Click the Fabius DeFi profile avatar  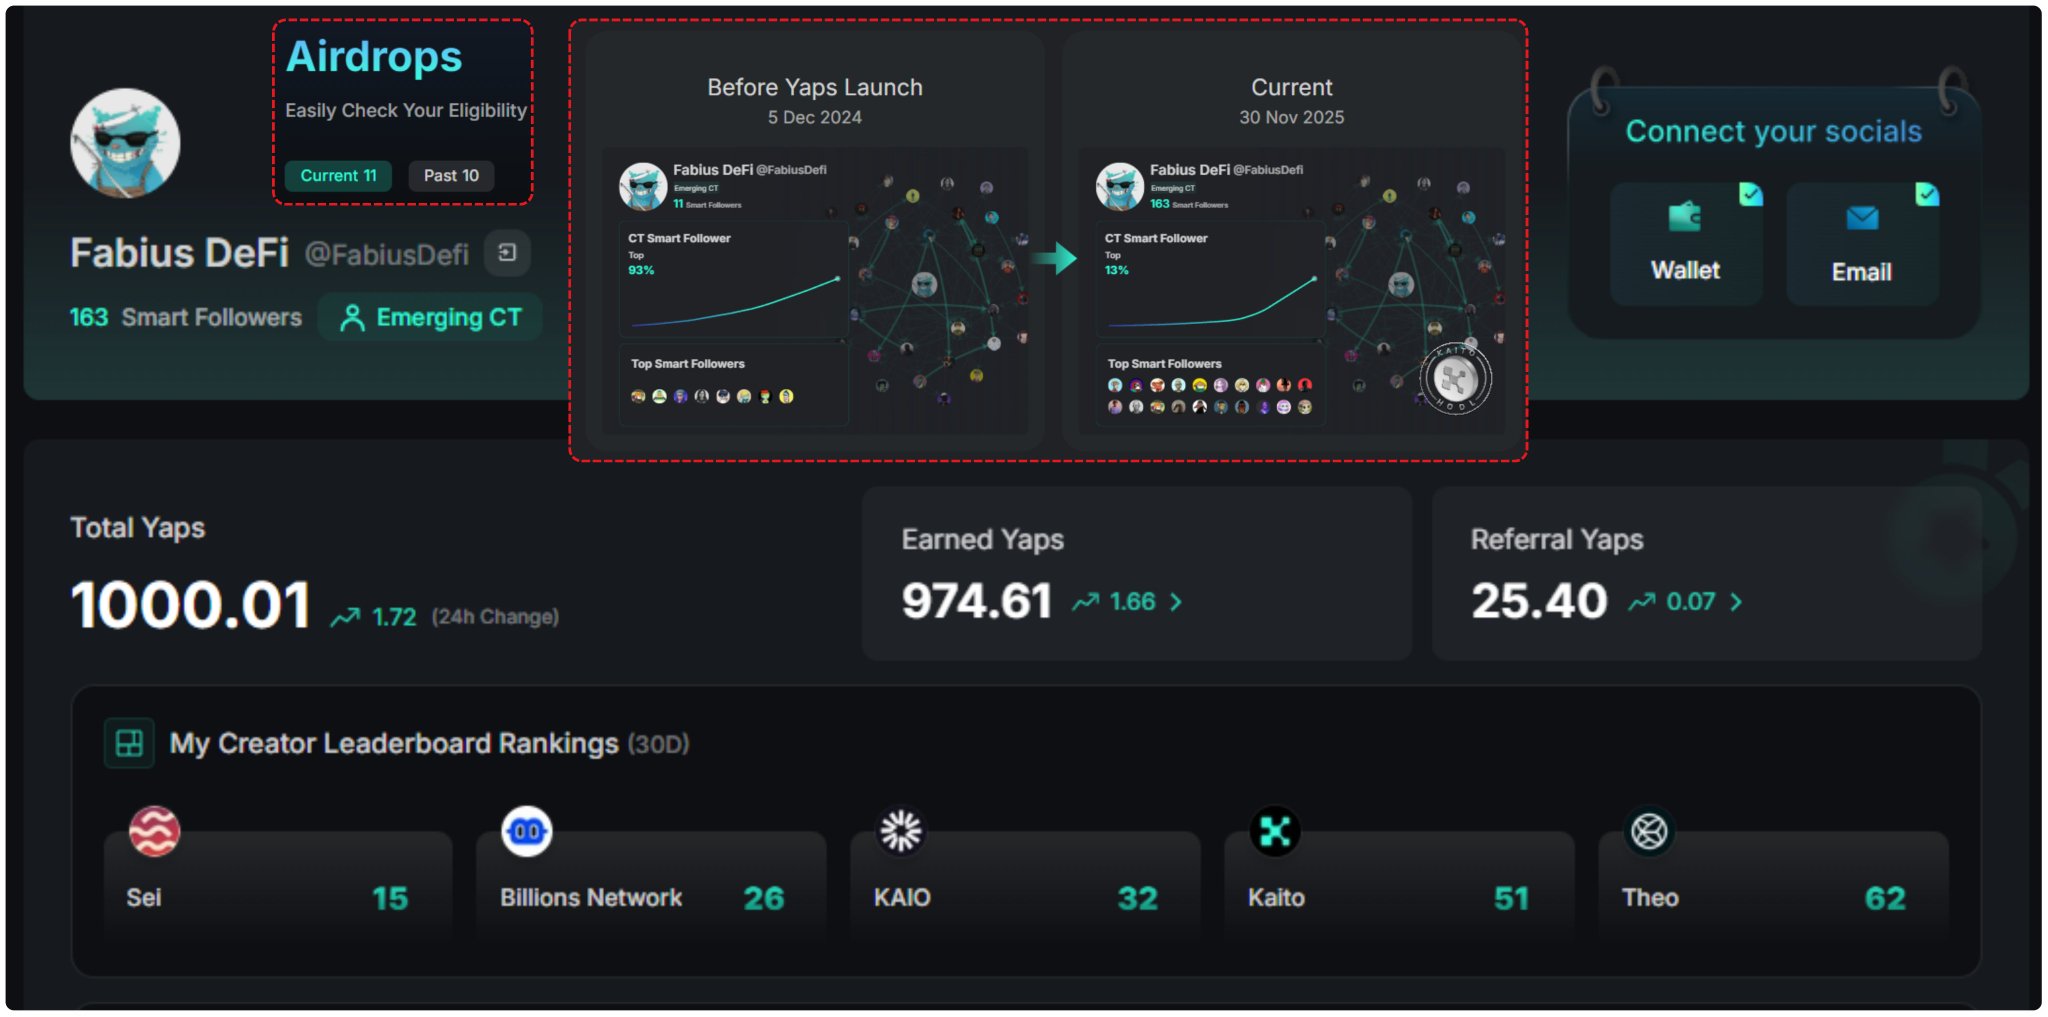[125, 143]
